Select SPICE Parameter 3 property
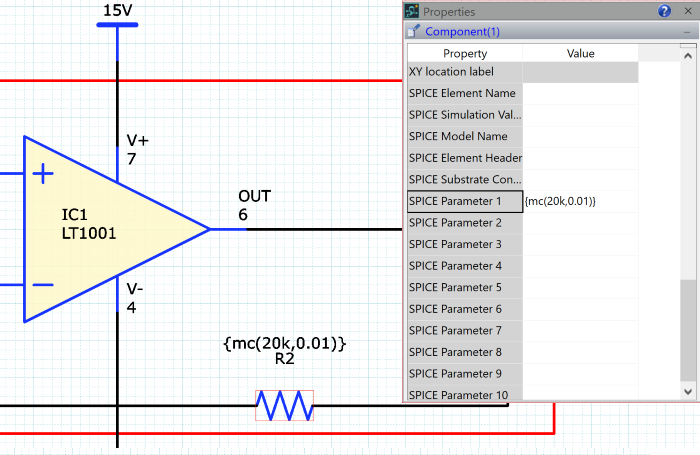This screenshot has height=455, width=700. 465,244
